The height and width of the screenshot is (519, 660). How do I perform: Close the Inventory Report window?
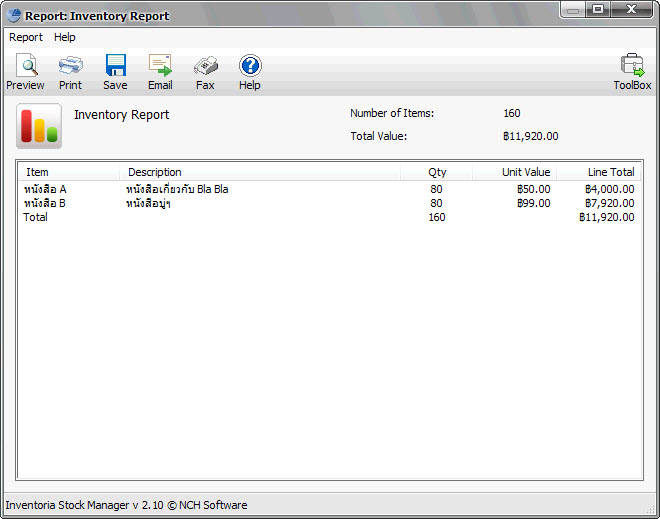(631, 9)
